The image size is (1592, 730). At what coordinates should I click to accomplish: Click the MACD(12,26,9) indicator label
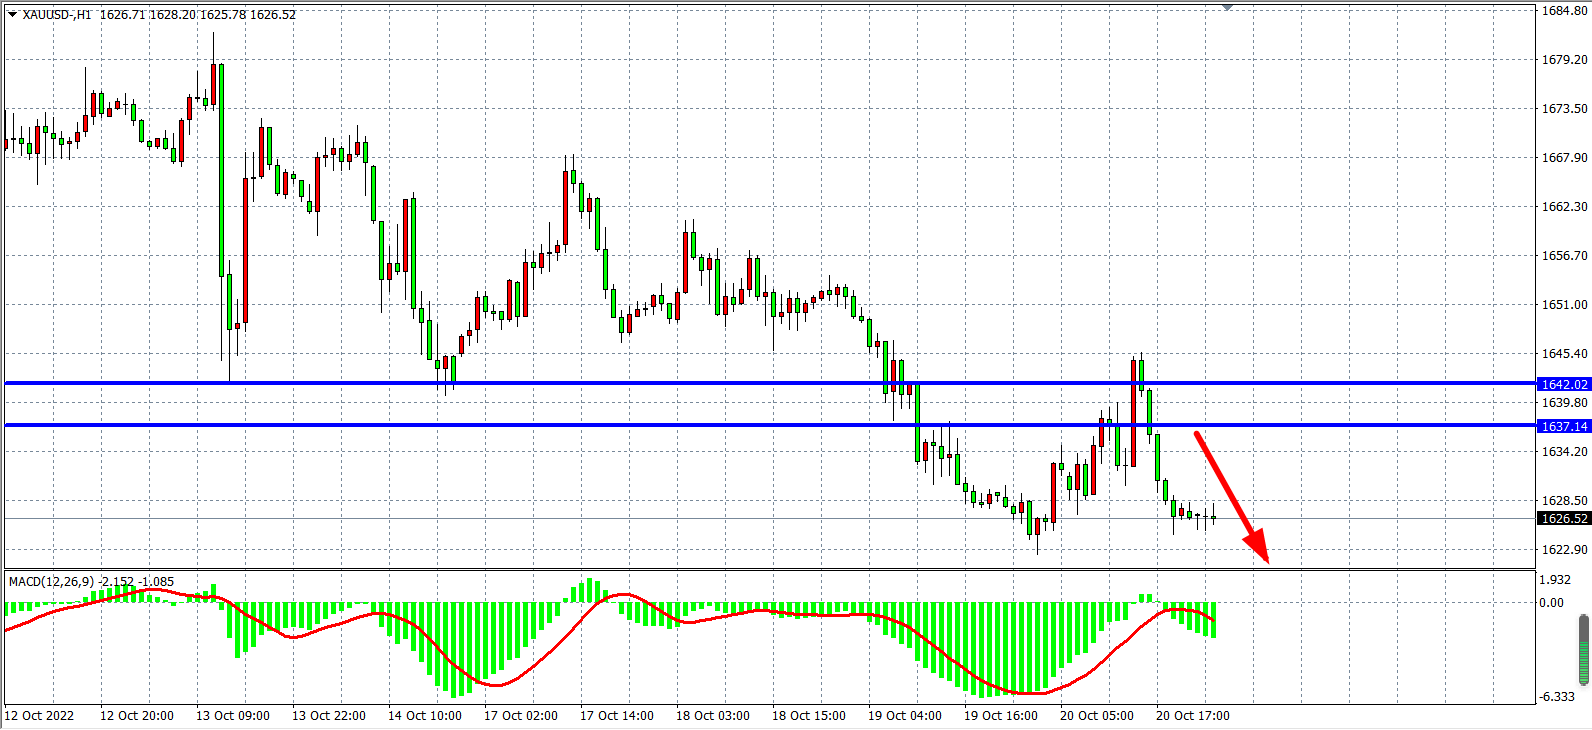52,581
